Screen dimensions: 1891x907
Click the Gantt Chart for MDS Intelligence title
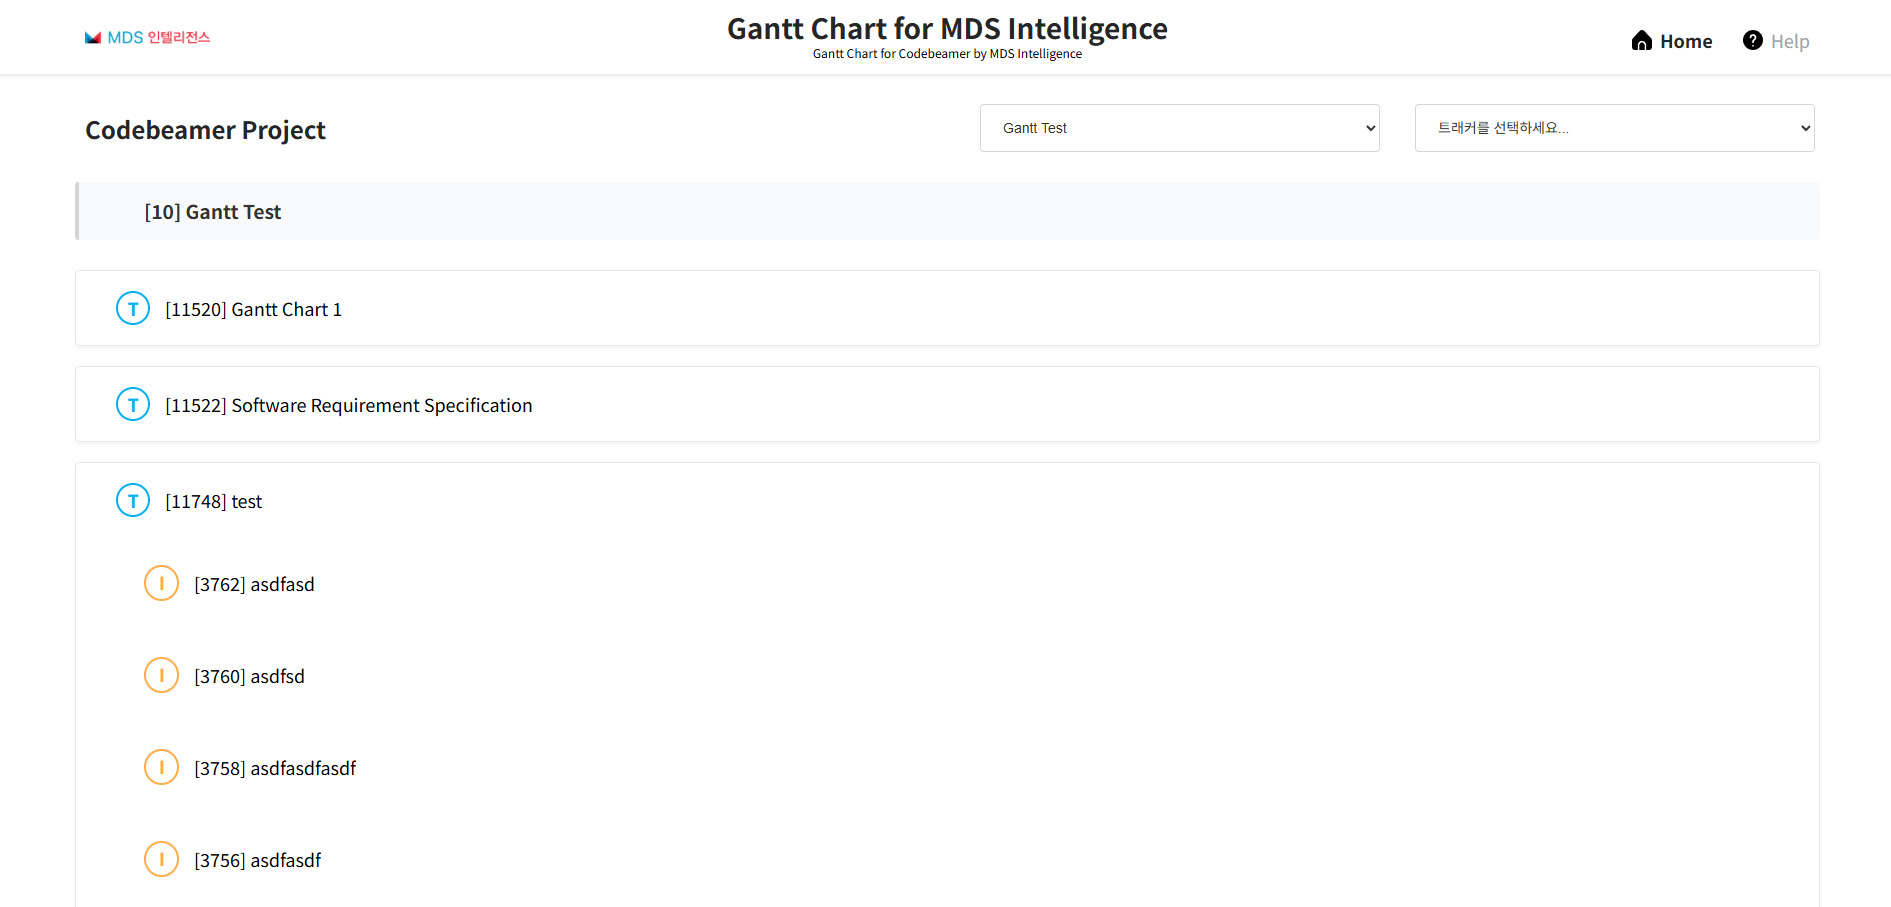coord(947,29)
